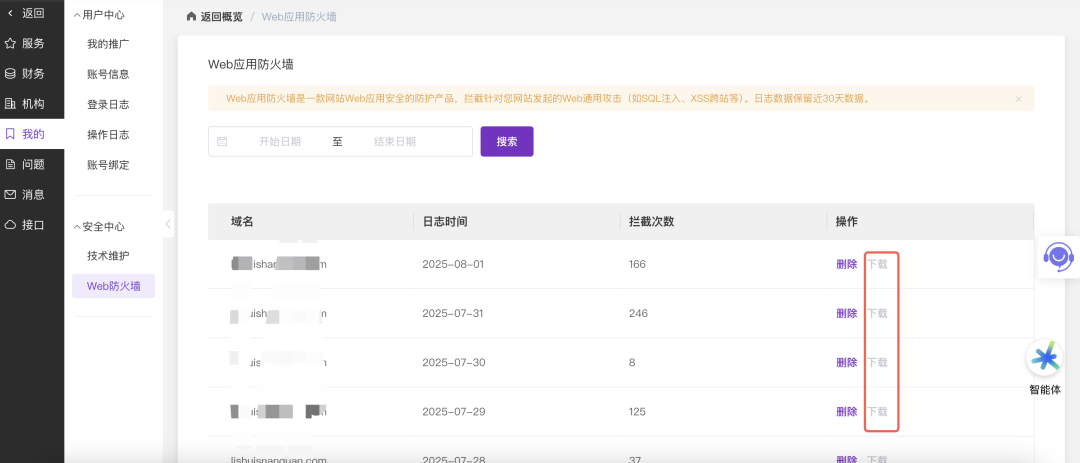Open the 智能体 AI assistant icon
Screen dimensions: 1080x463
[x=1046, y=357]
